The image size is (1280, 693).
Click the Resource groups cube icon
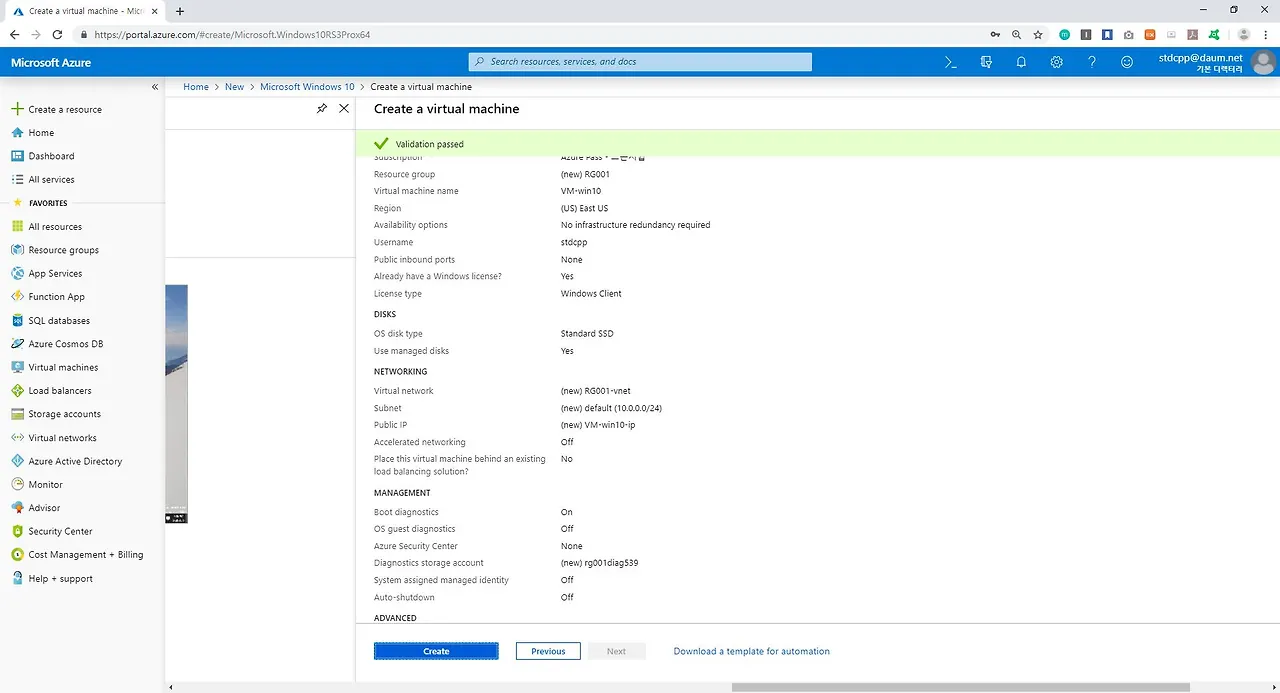click(x=17, y=250)
